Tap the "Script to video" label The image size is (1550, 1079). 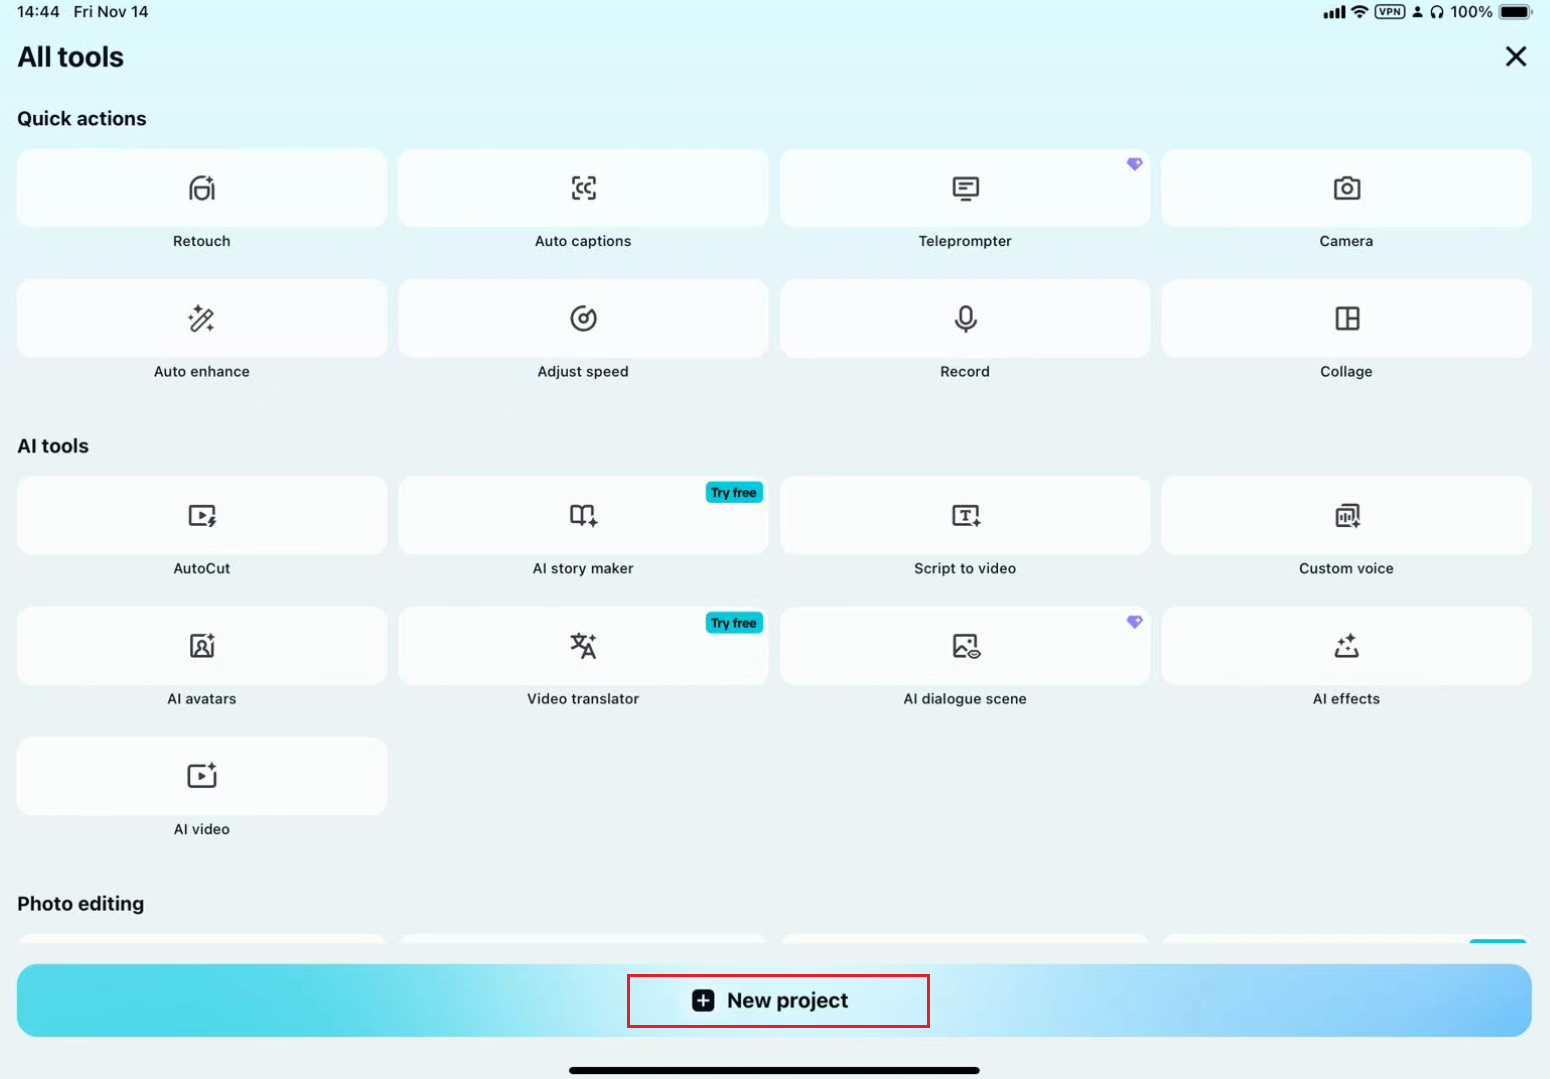pos(965,569)
